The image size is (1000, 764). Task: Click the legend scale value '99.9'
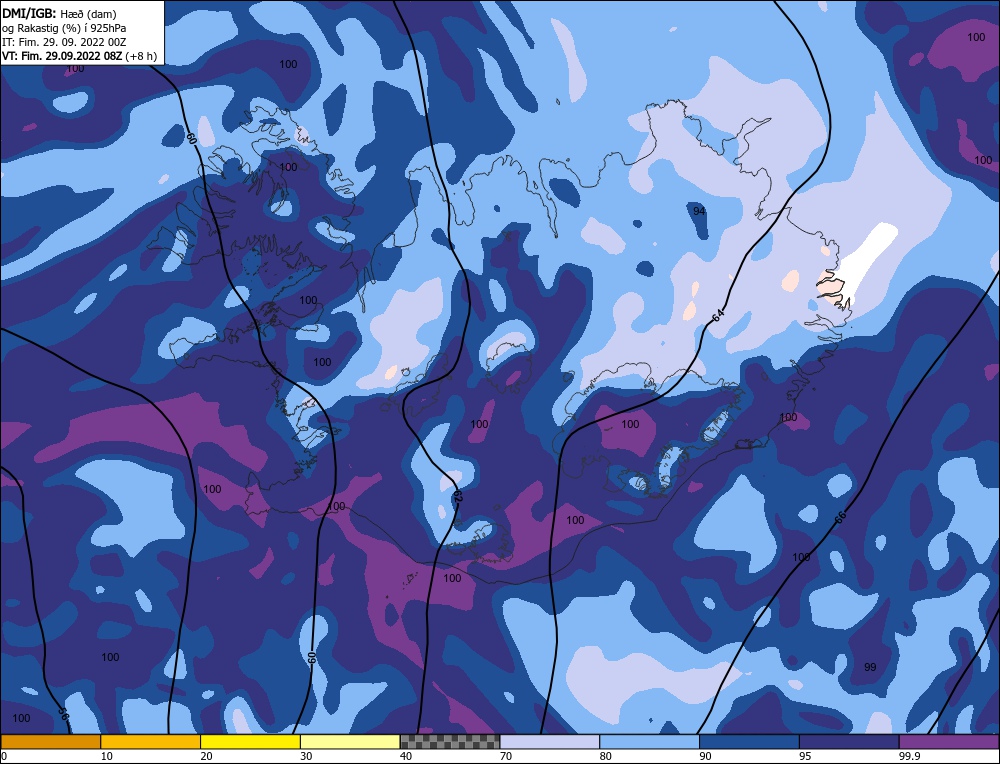click(909, 756)
